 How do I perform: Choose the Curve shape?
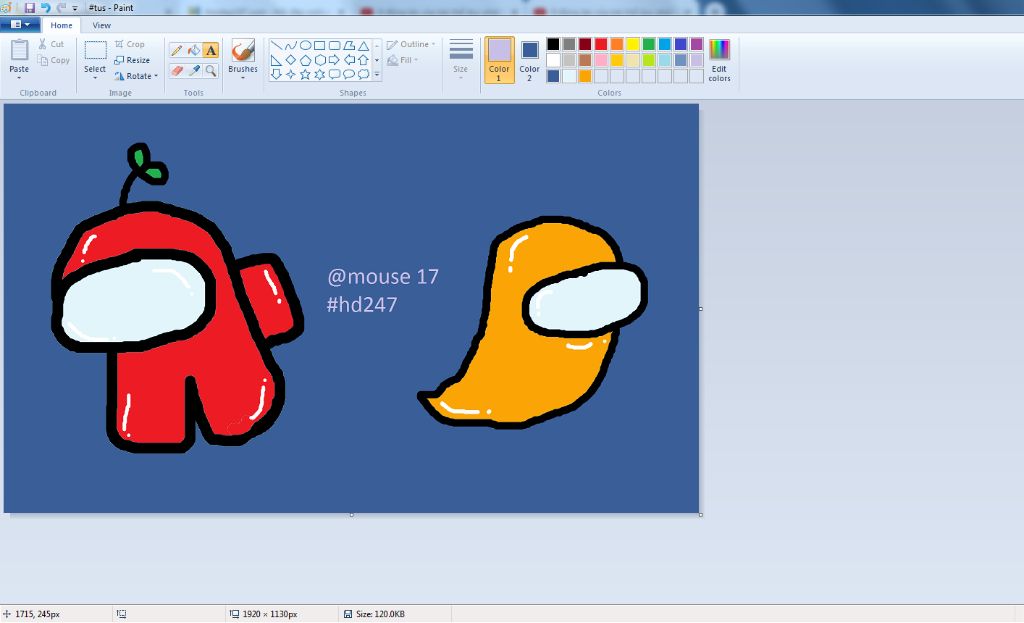click(291, 46)
